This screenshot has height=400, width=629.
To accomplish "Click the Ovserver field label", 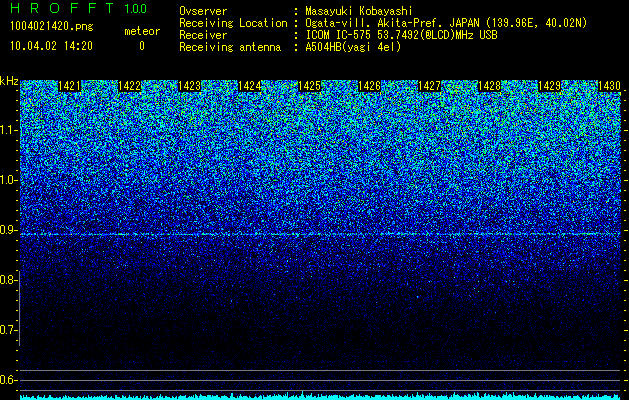I will tap(203, 11).
